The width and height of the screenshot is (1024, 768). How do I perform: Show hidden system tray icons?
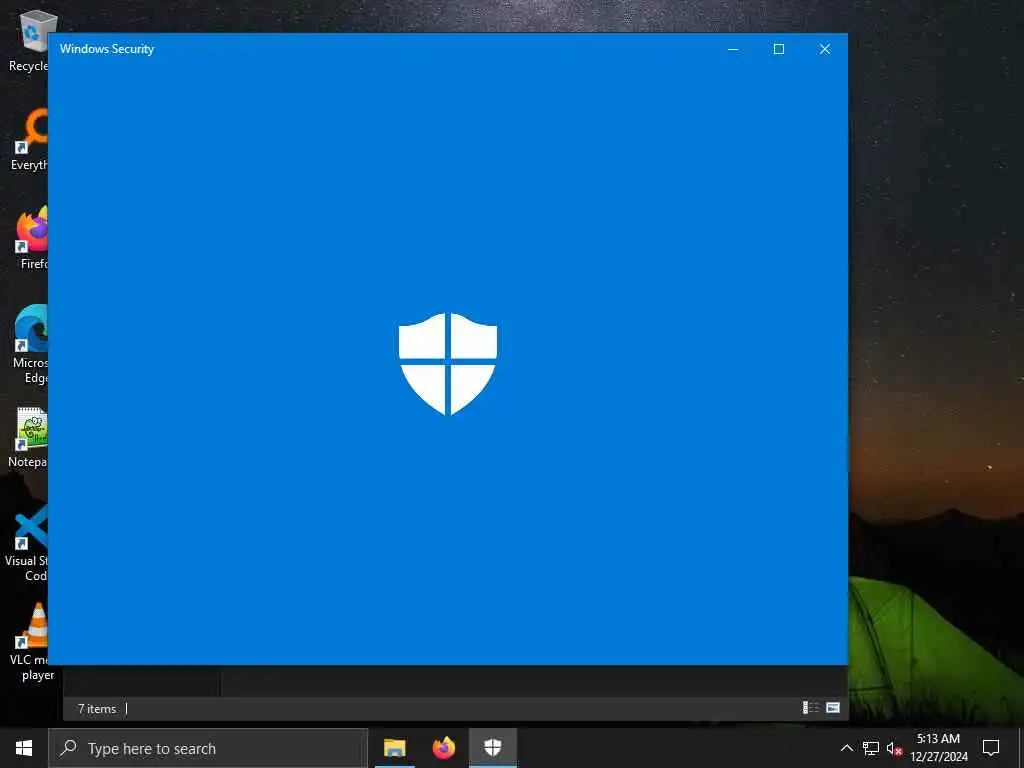[x=846, y=748]
